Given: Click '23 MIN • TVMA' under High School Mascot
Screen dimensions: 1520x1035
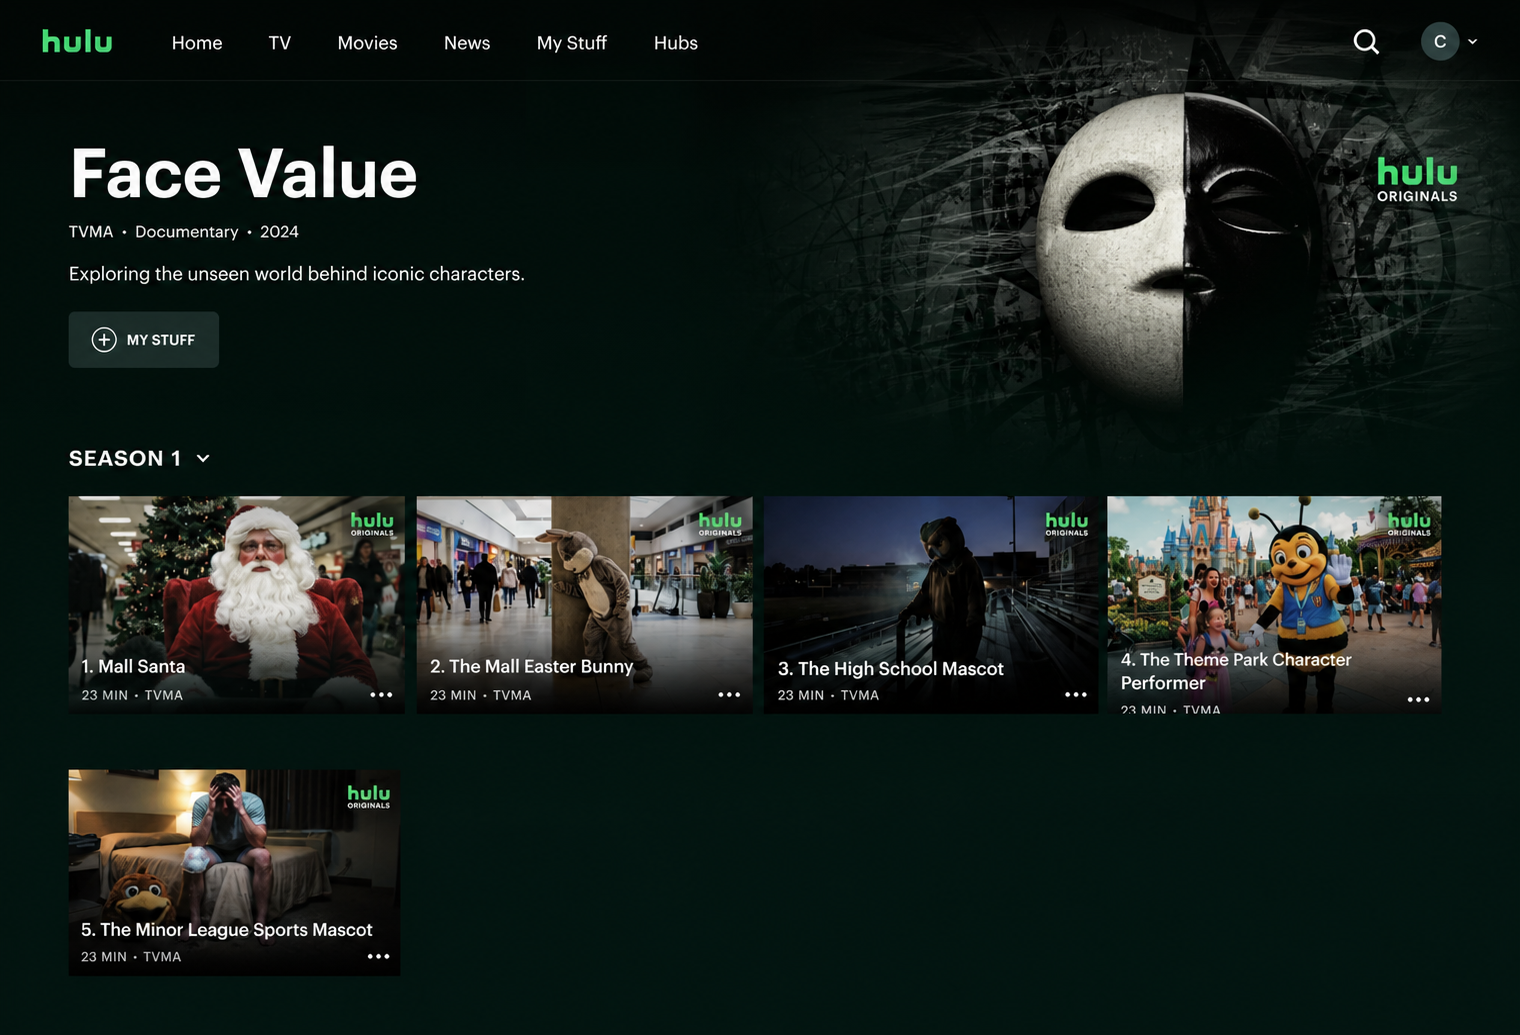Looking at the screenshot, I should point(829,695).
